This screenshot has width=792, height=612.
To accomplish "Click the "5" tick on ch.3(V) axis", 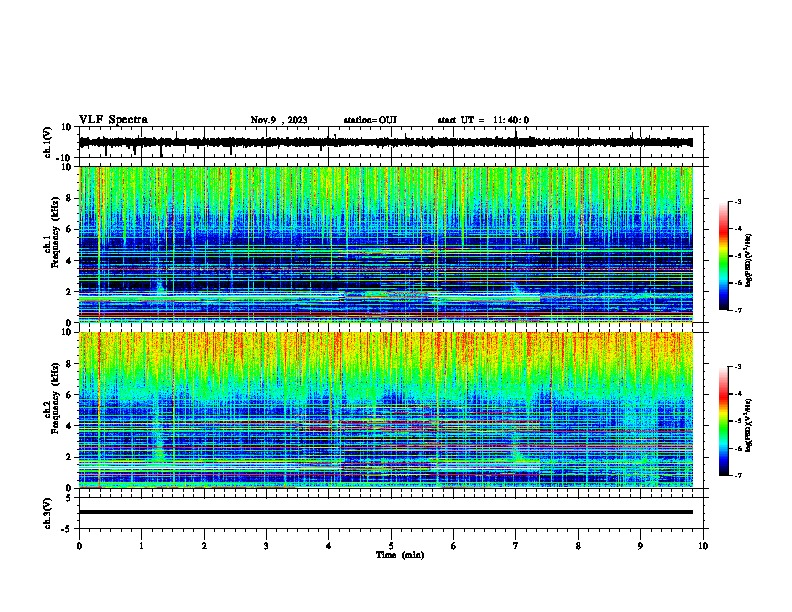I will [x=69, y=498].
